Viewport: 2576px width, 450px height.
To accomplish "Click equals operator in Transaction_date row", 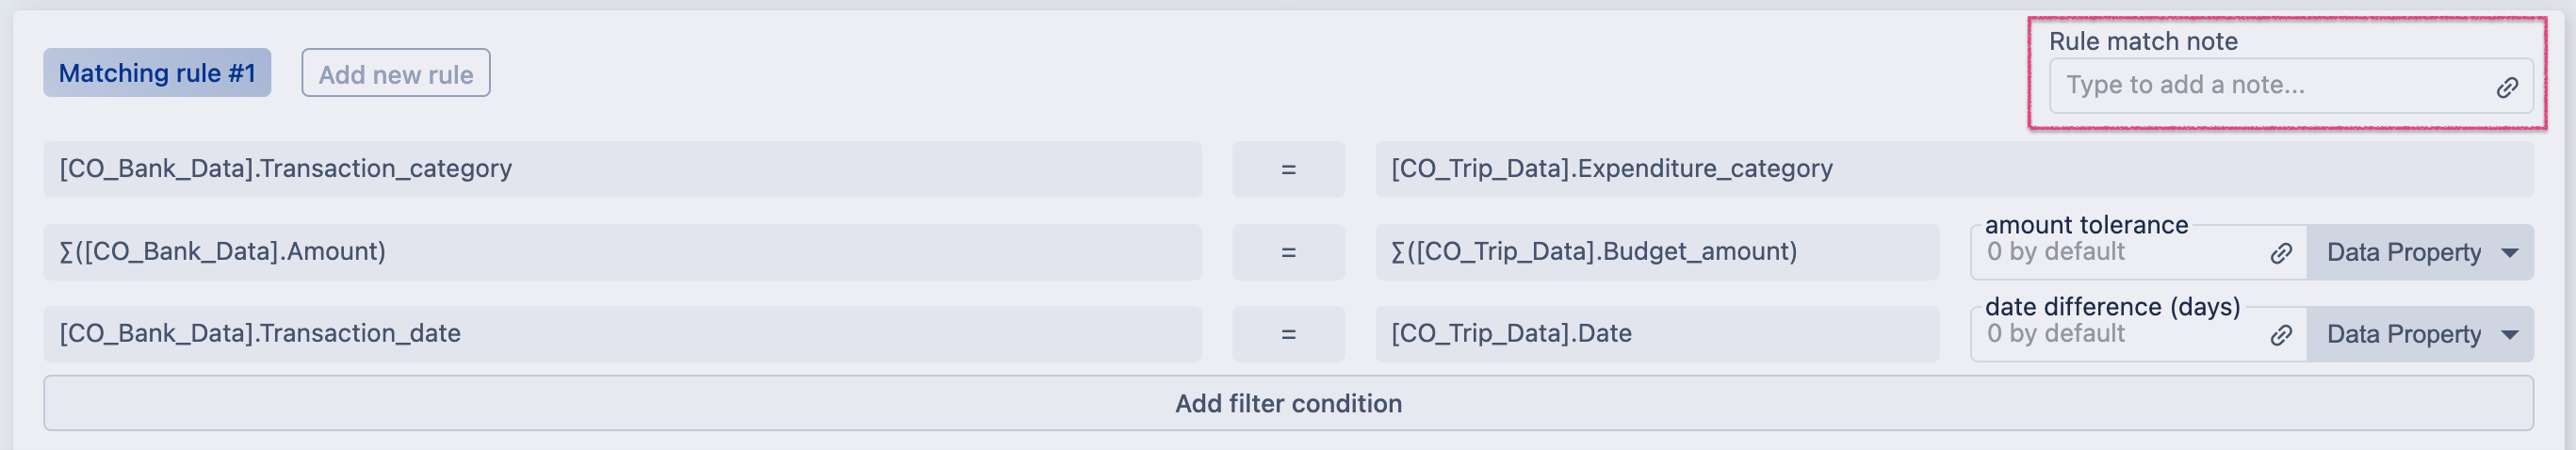I will [1288, 335].
